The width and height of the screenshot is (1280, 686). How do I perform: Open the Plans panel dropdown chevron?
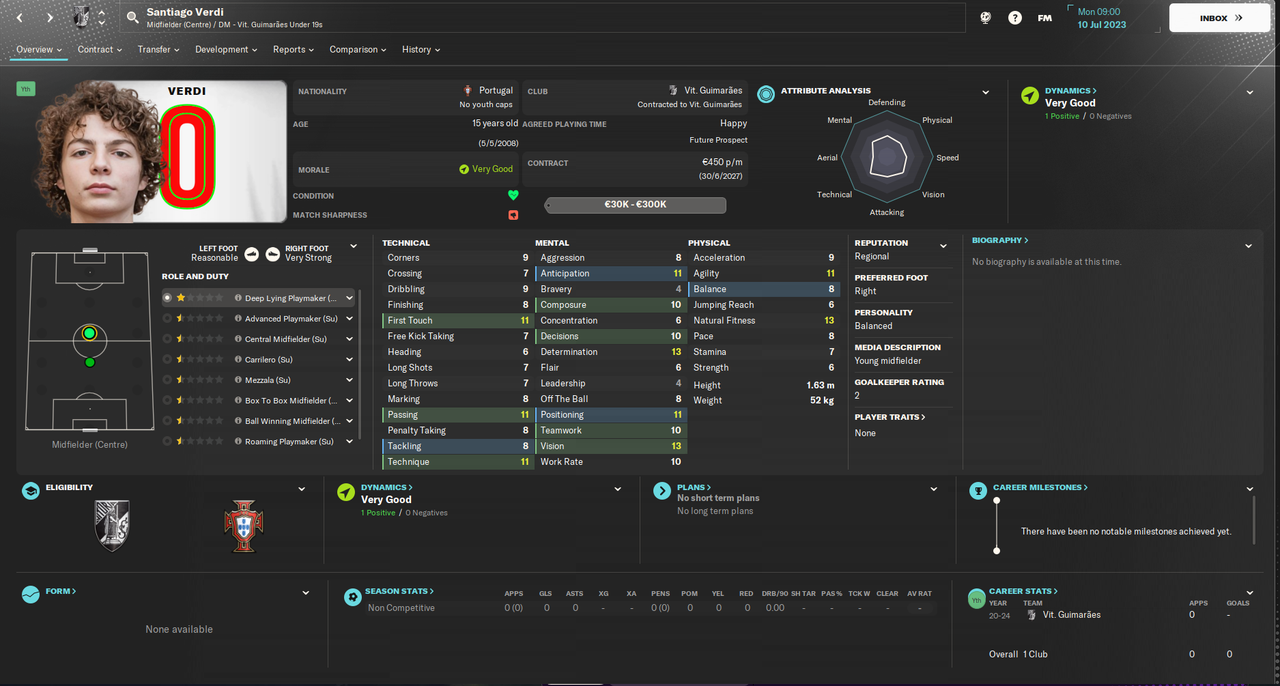point(934,489)
